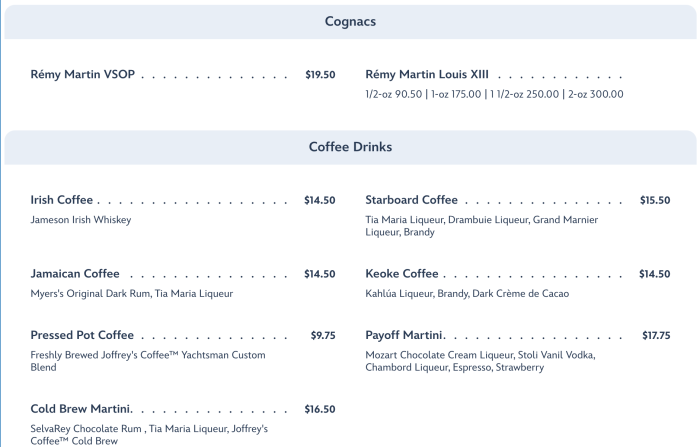Image resolution: width=700 pixels, height=447 pixels.
Task: Click the Rémy Martin VSOP item name
Action: pos(83,74)
